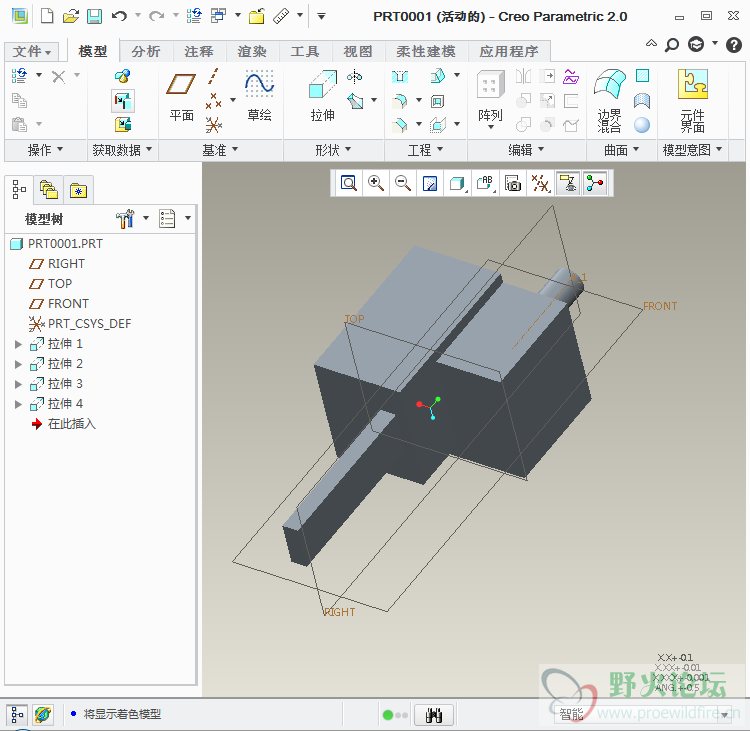Switch to the Model Tree navigator tab
750x731 pixels.
(x=19, y=189)
